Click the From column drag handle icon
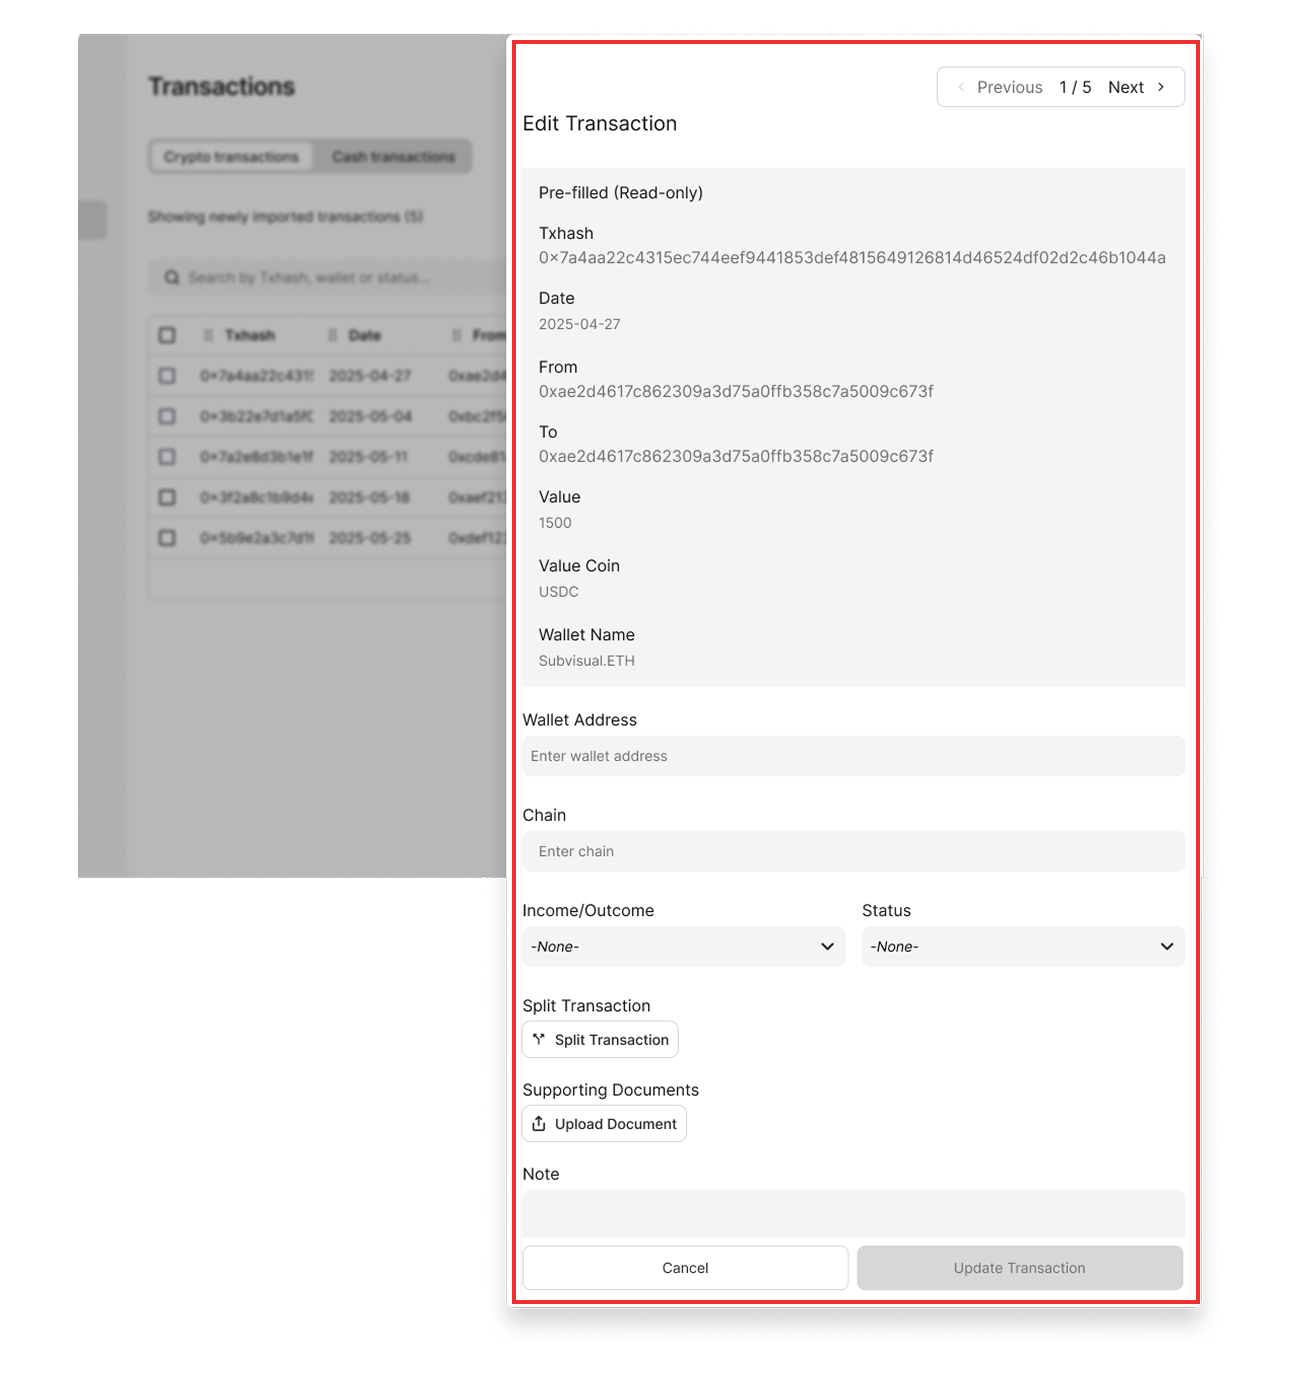The image size is (1304, 1374). [x=456, y=335]
